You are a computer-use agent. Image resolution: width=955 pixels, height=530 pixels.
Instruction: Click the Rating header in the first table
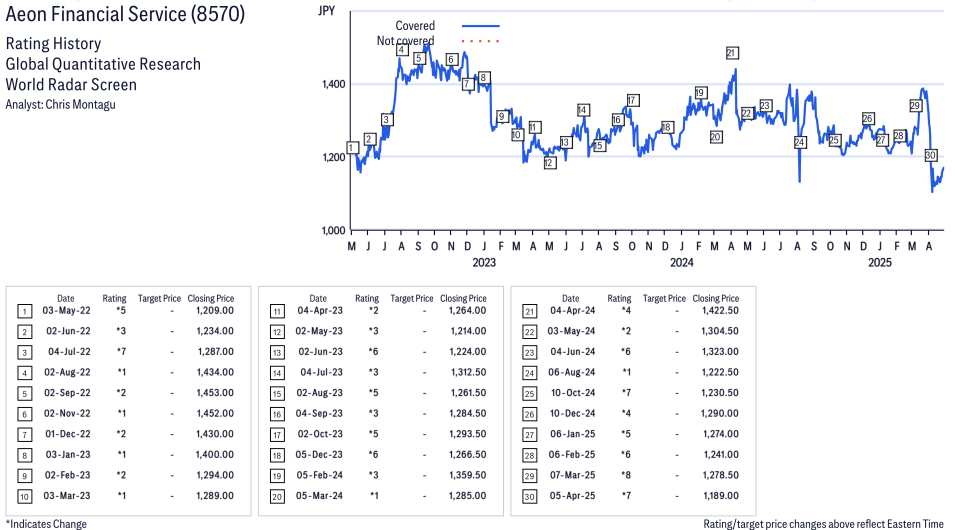115,299
